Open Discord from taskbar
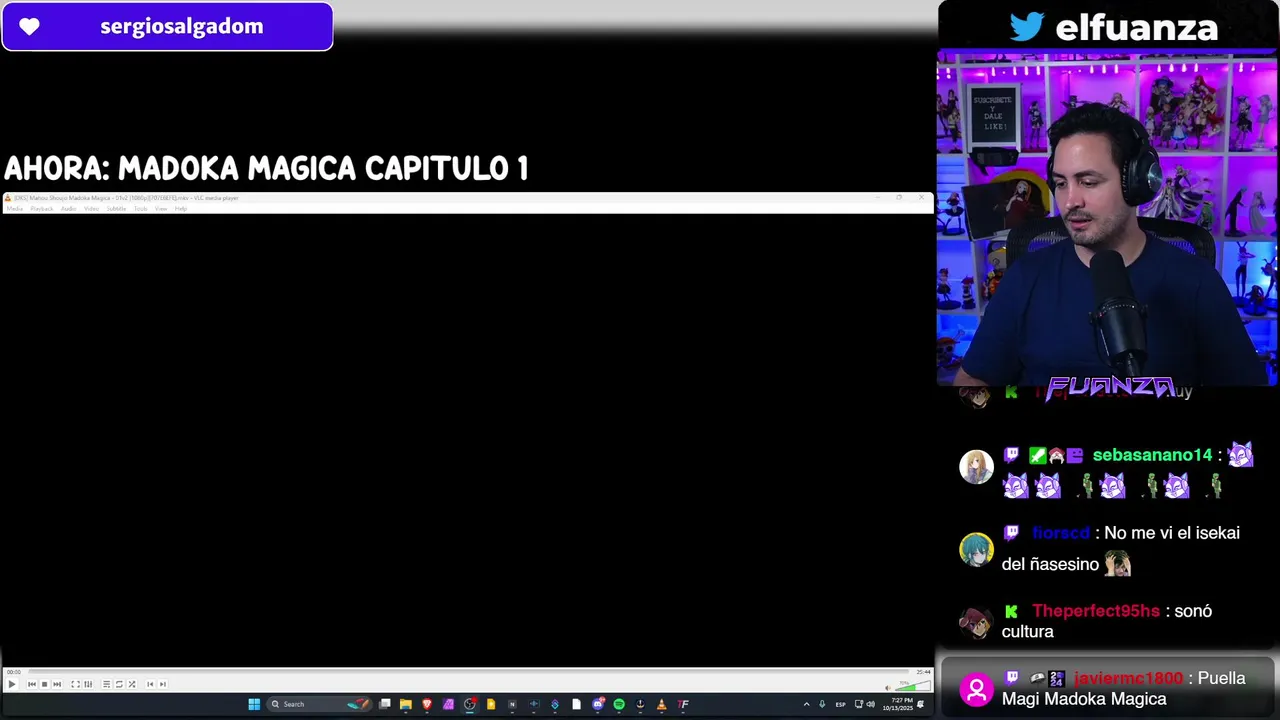 [598, 704]
